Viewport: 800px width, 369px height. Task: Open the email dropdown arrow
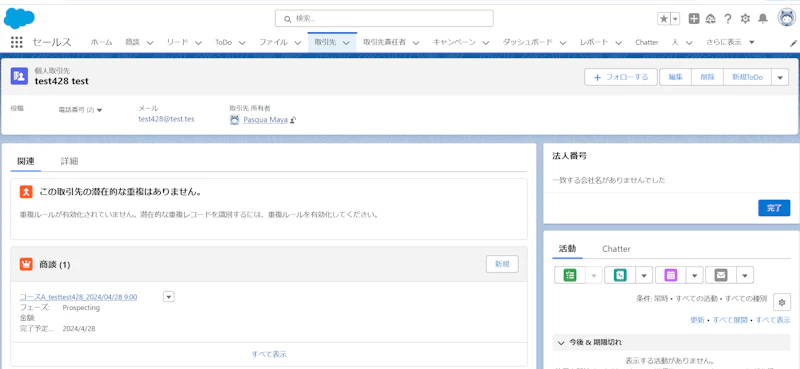[745, 275]
